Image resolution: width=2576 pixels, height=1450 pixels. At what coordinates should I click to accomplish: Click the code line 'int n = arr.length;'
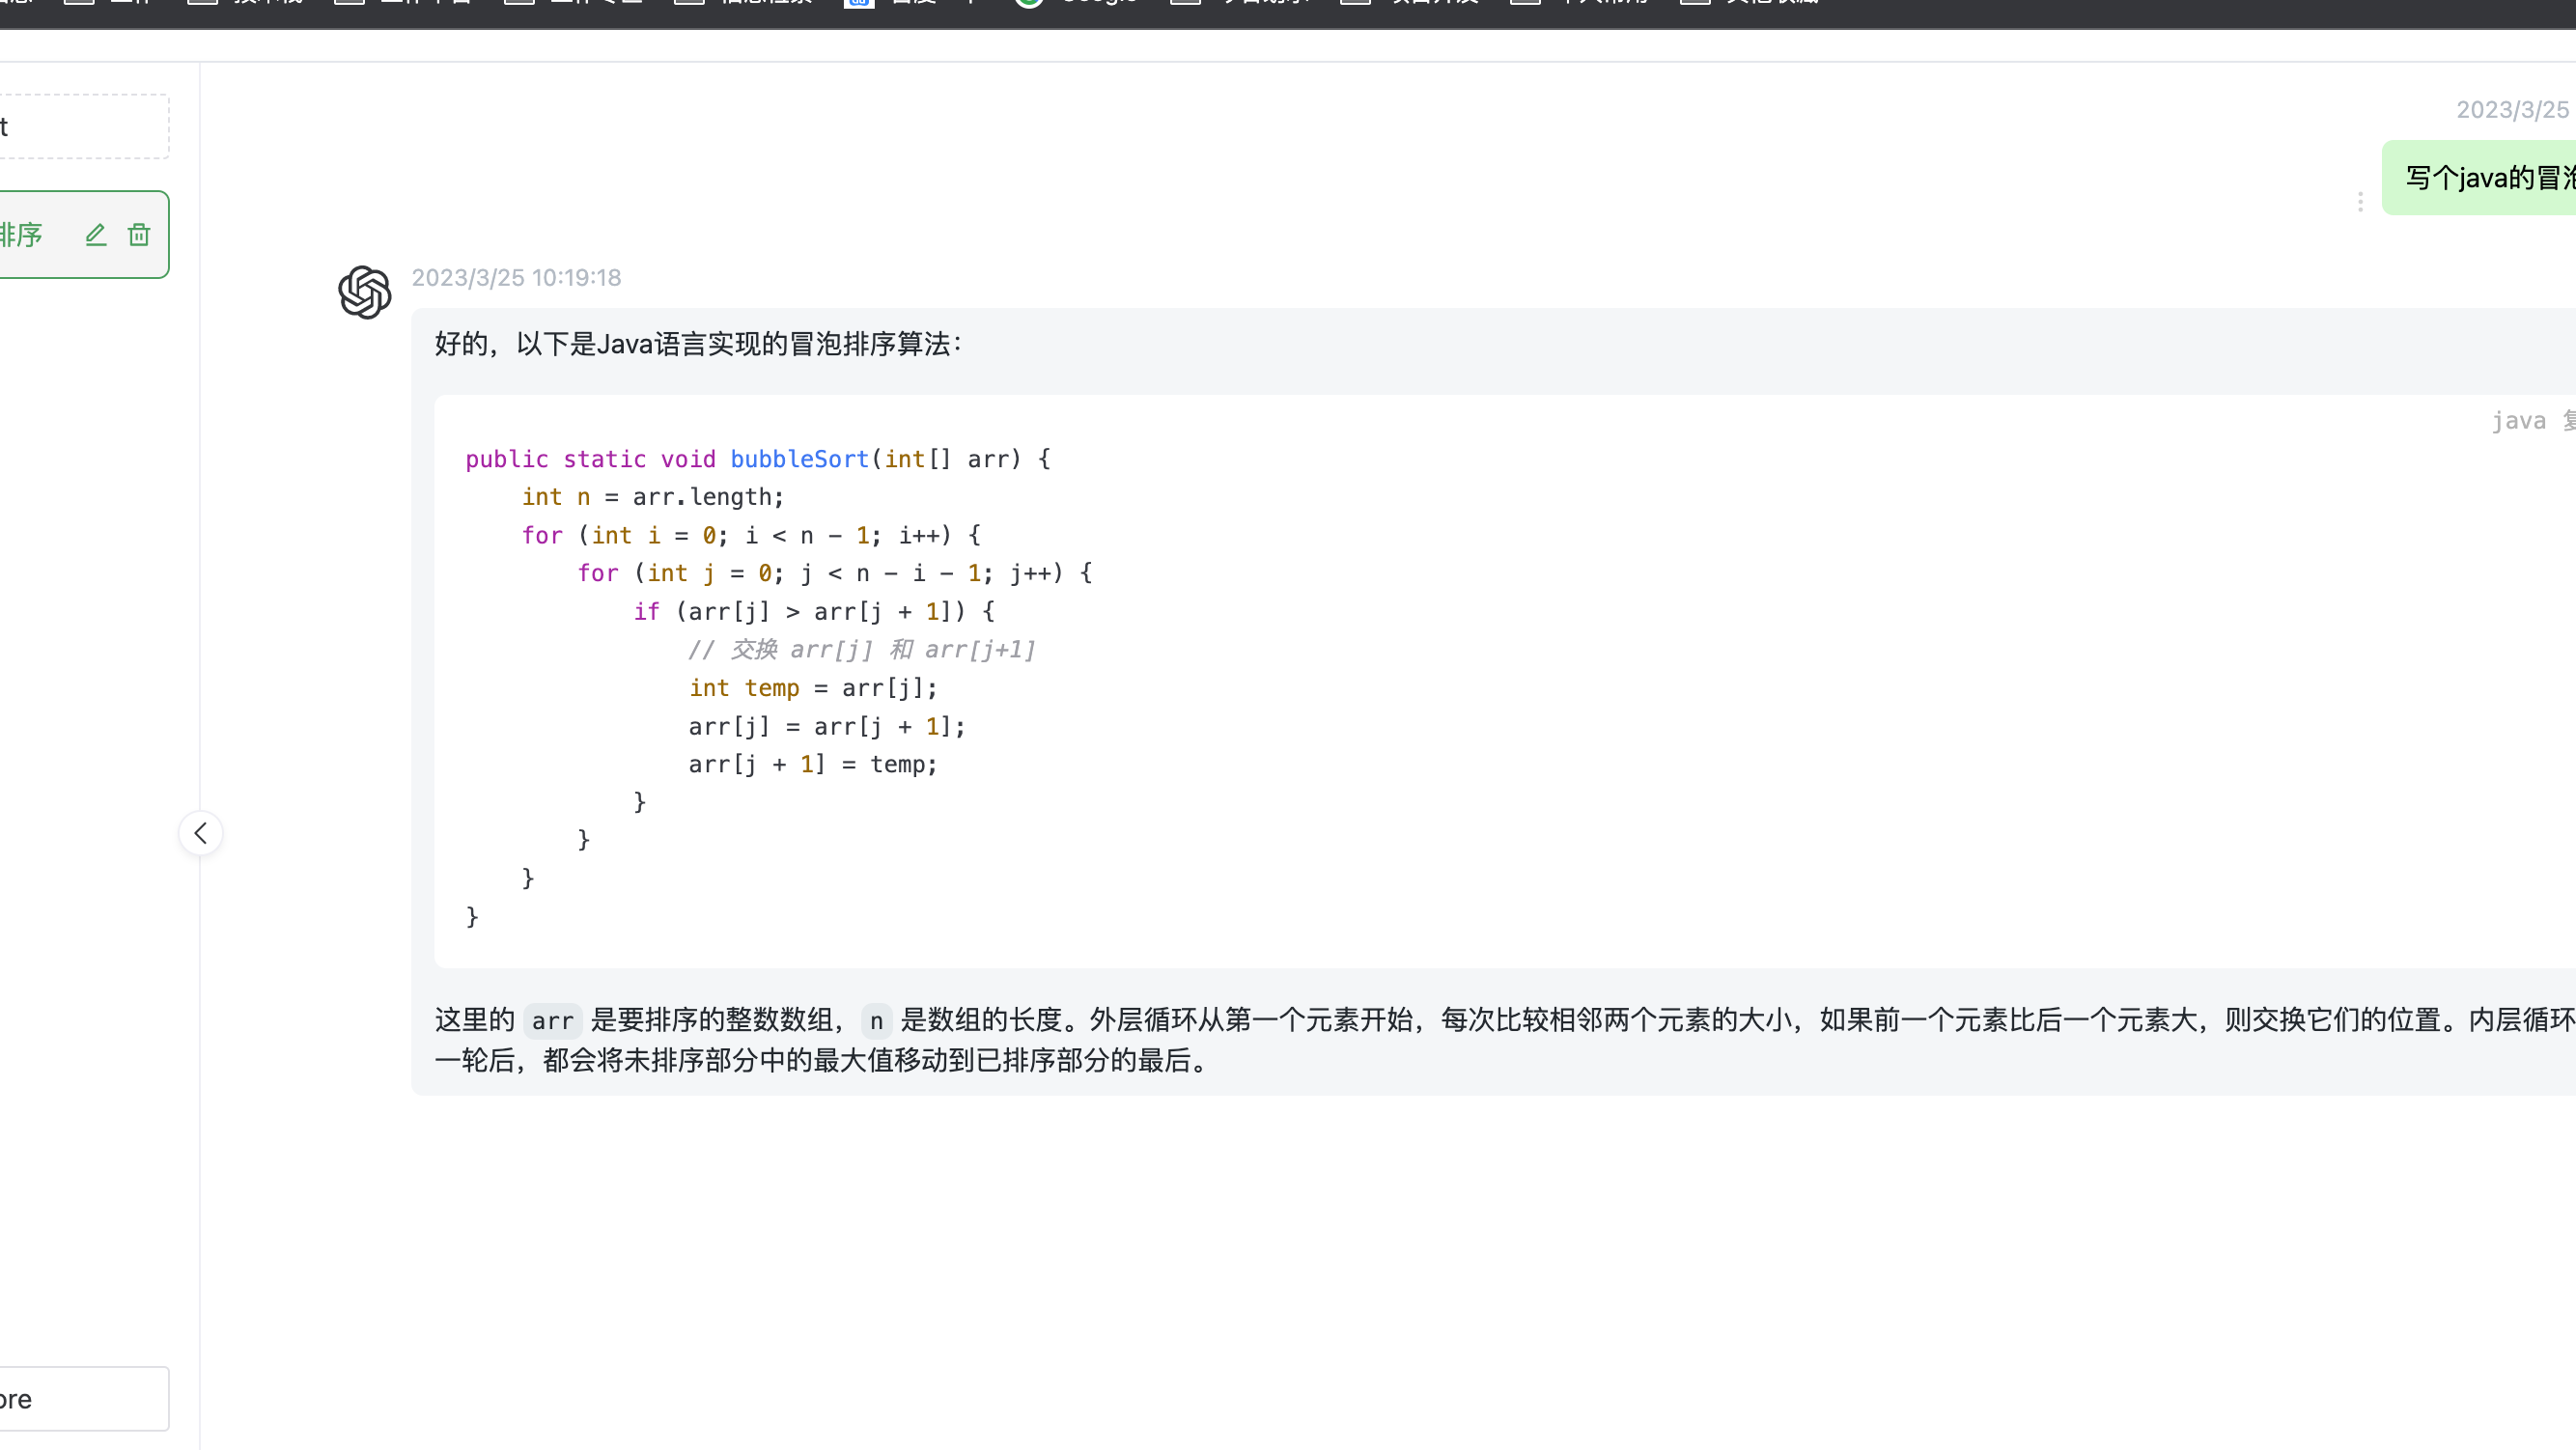pyautogui.click(x=653, y=497)
